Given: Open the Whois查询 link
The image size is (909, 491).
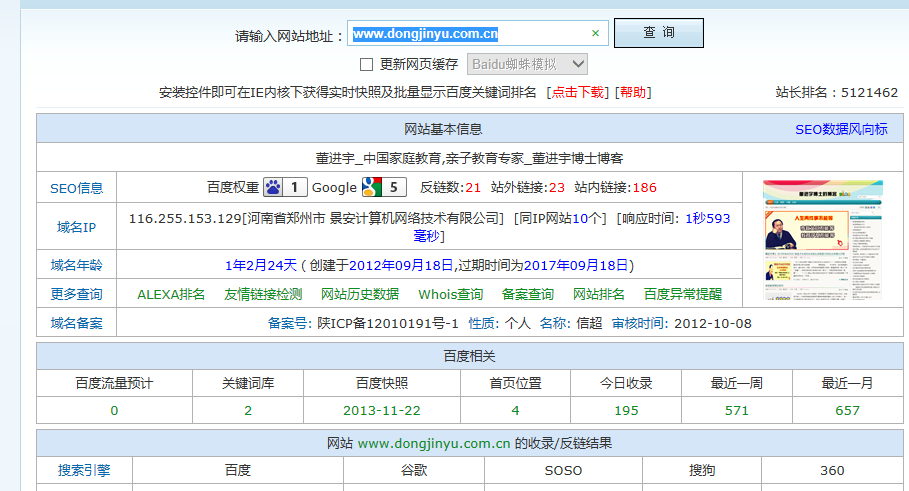Looking at the screenshot, I should pos(450,294).
